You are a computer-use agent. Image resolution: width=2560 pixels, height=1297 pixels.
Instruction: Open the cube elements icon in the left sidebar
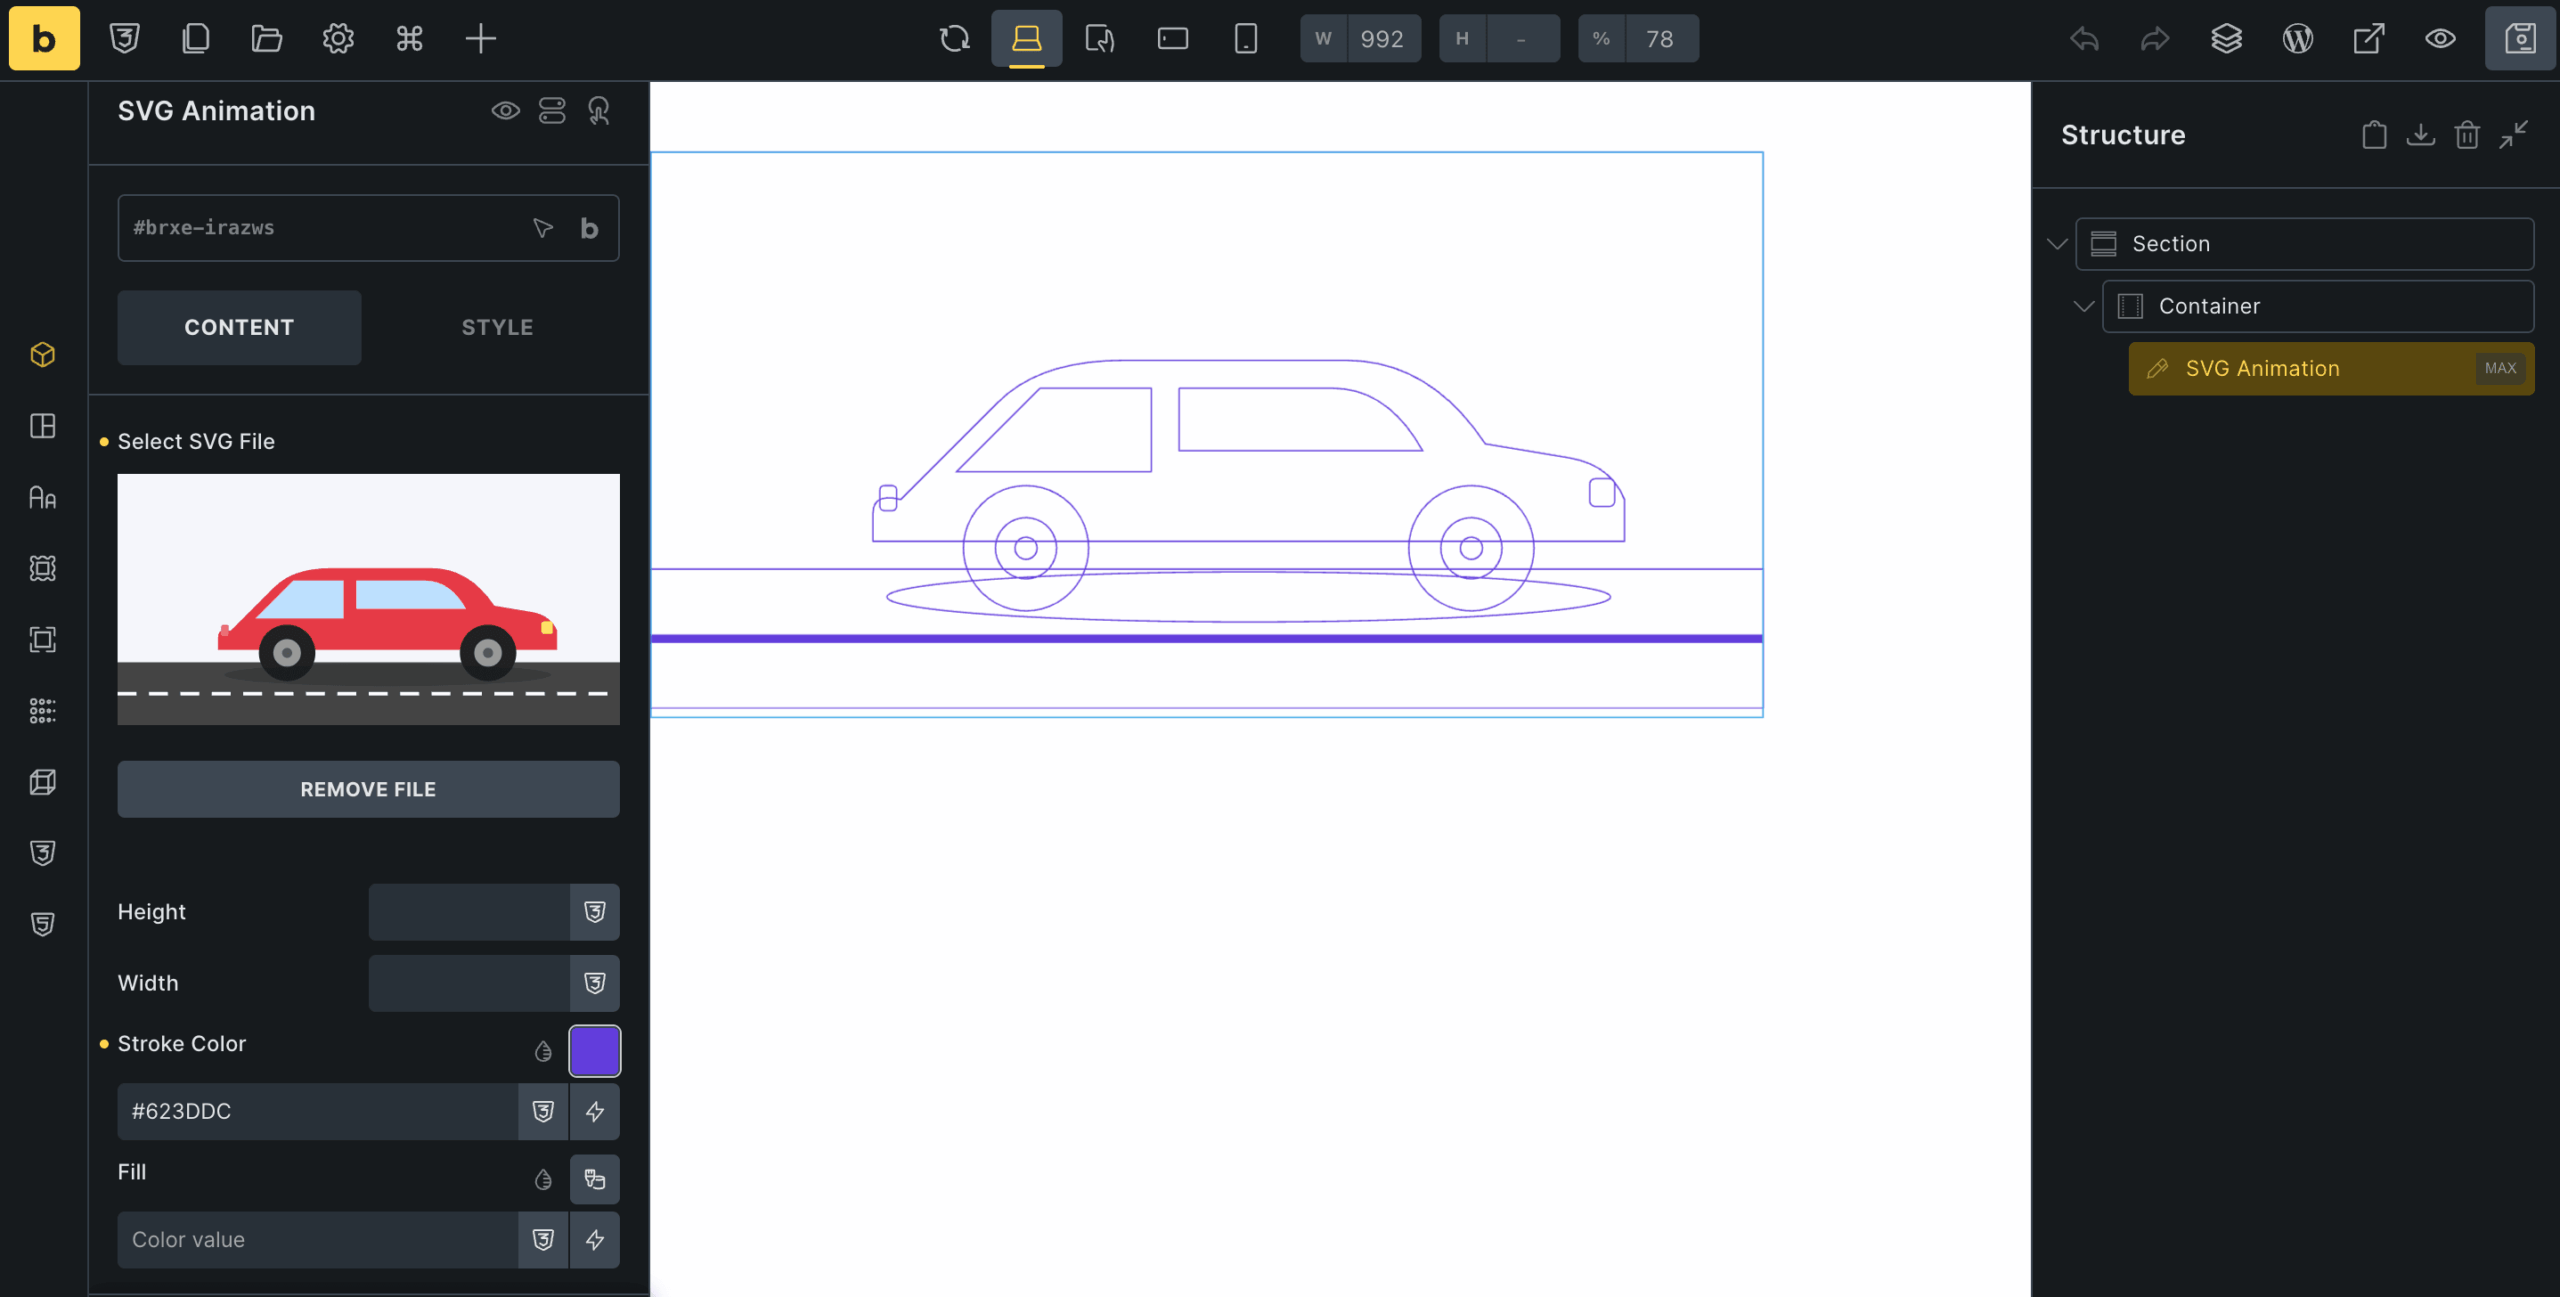pyautogui.click(x=43, y=355)
